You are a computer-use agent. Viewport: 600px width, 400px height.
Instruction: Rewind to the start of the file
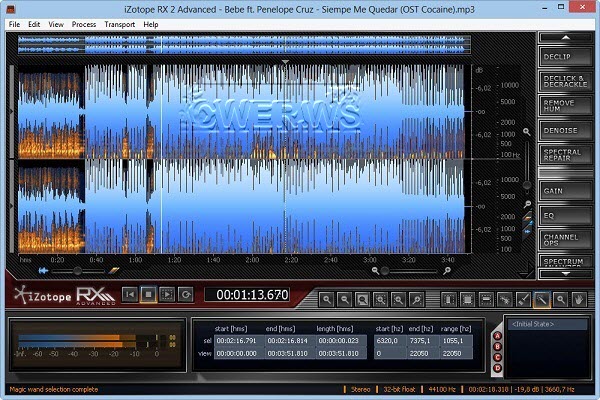[x=130, y=294]
